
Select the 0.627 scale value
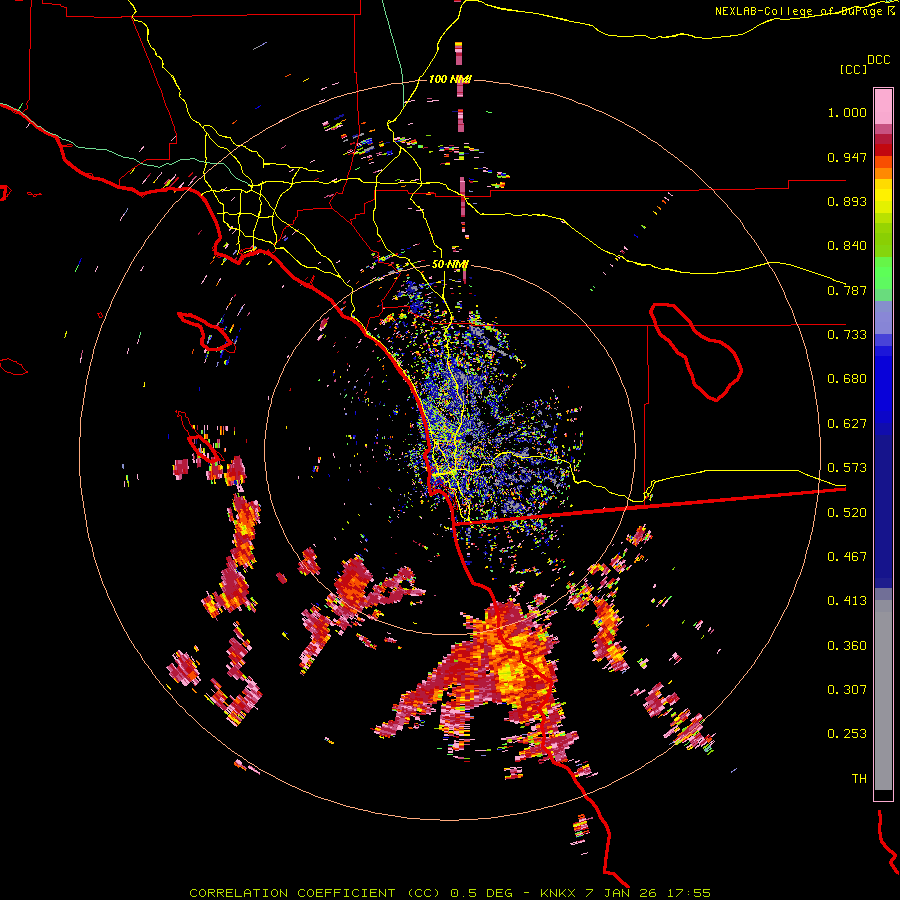[847, 424]
